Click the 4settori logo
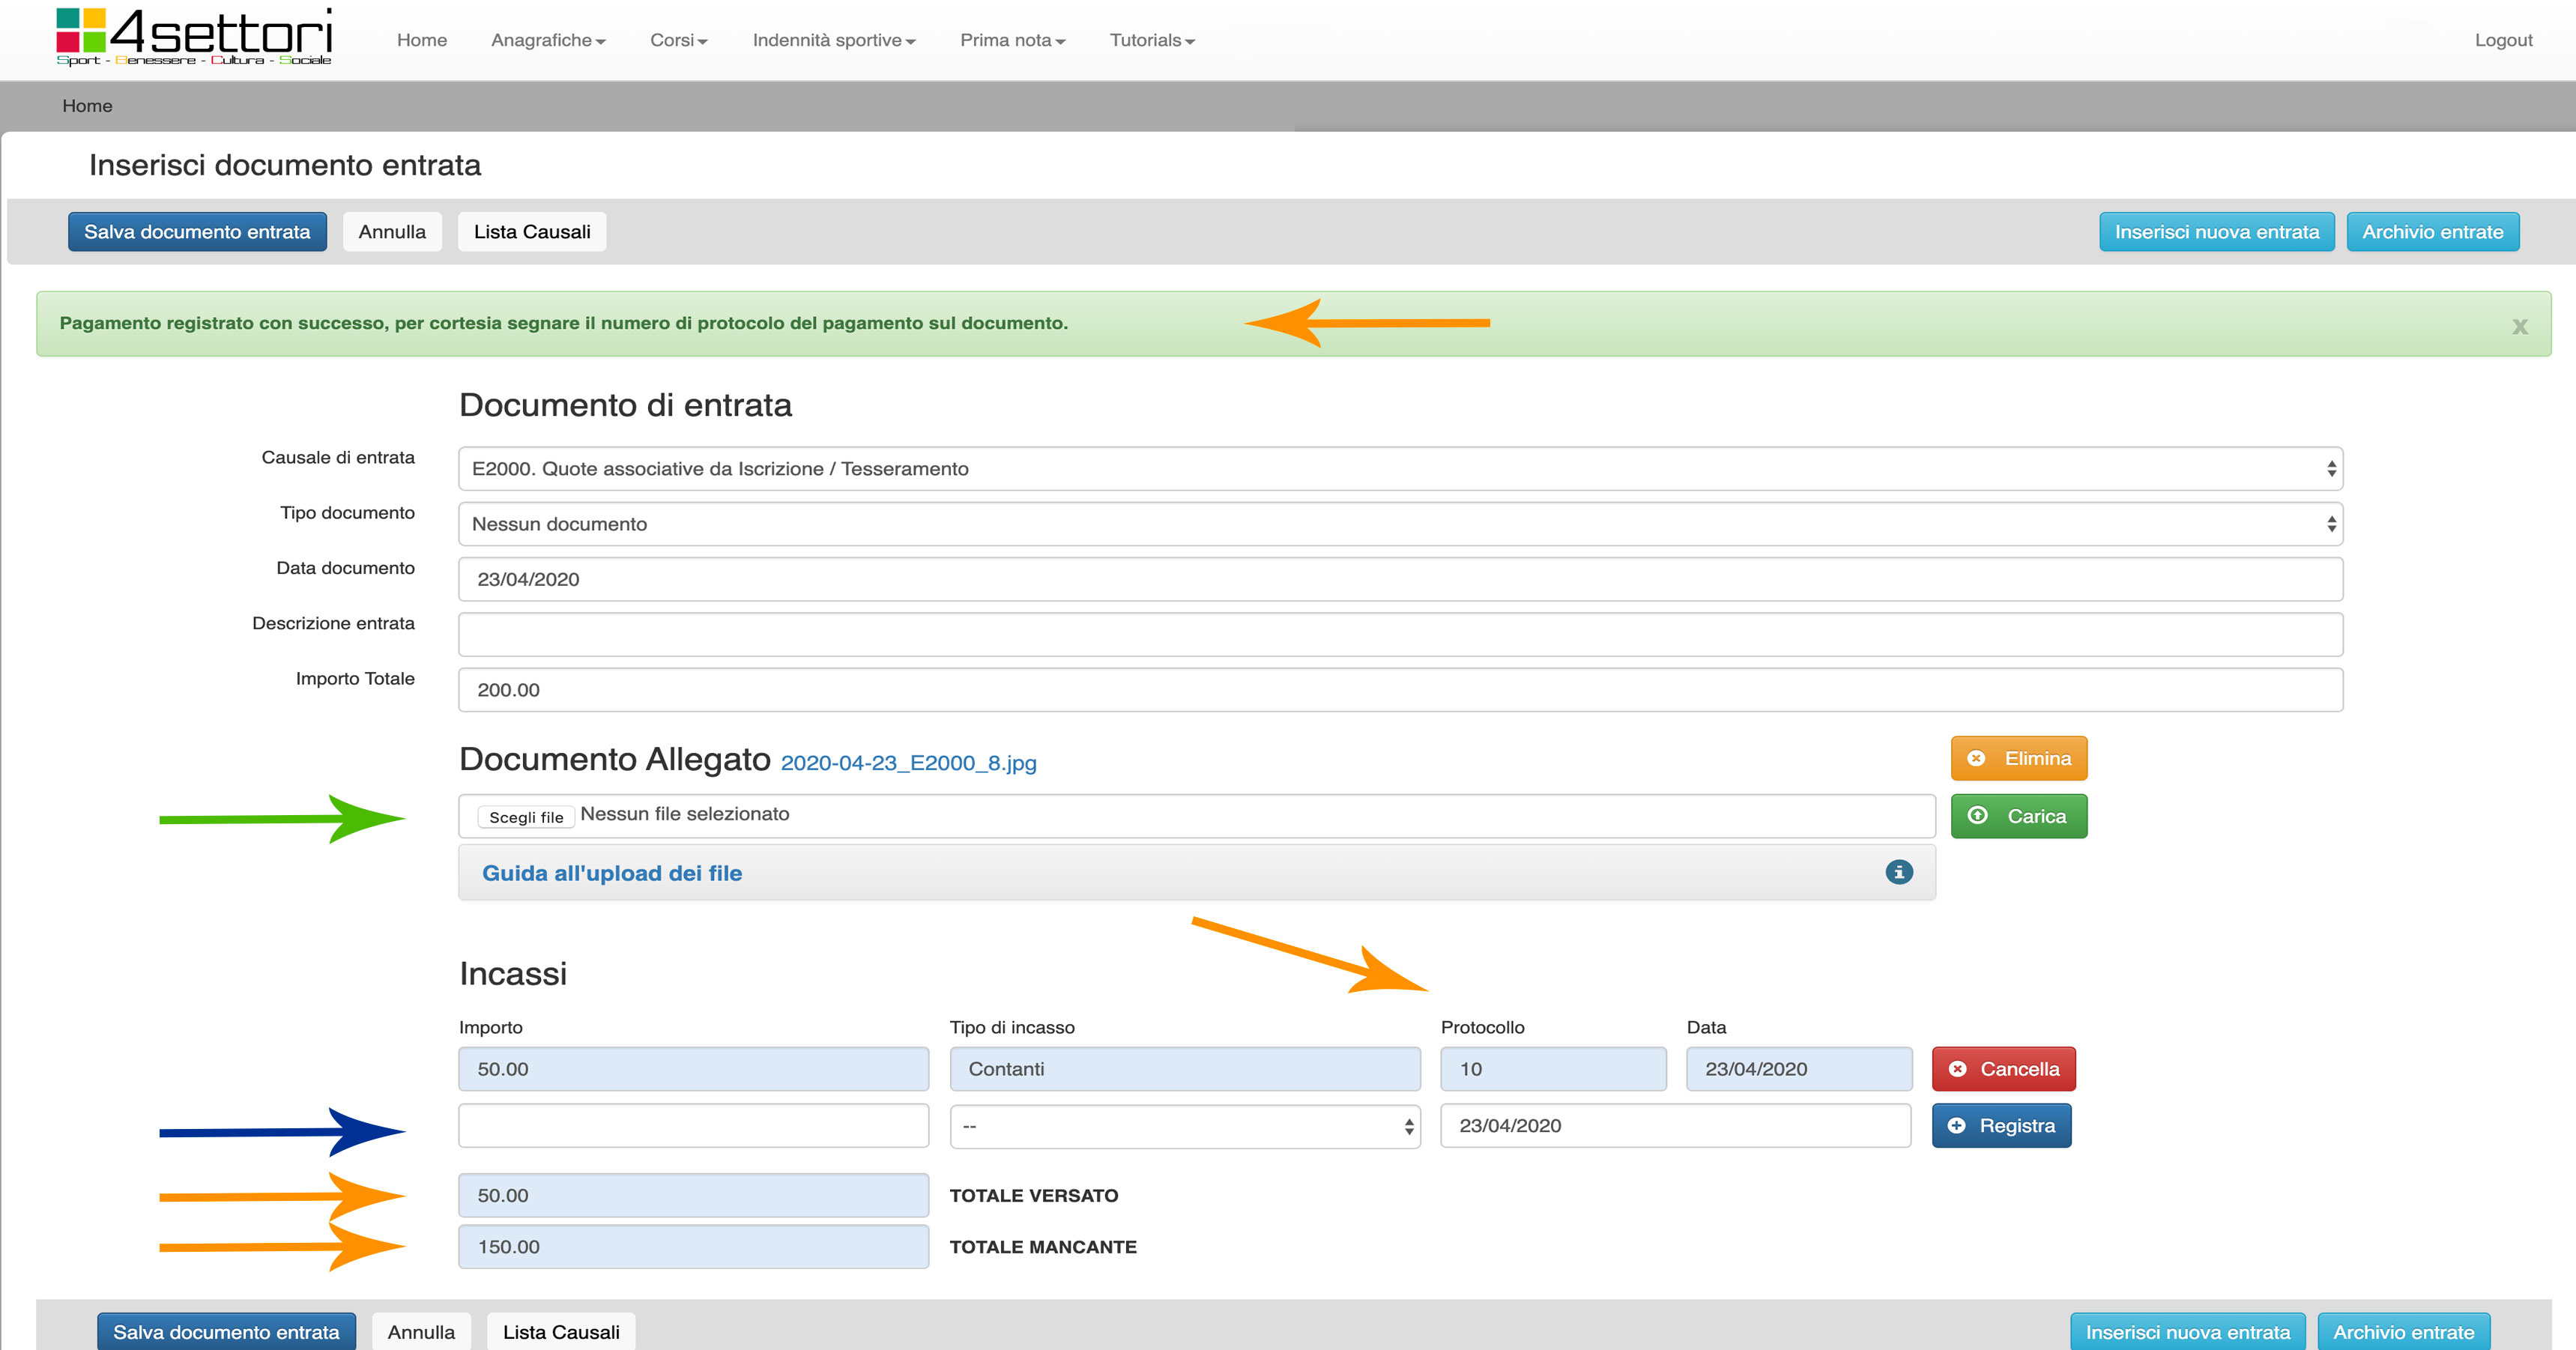 click(x=194, y=38)
